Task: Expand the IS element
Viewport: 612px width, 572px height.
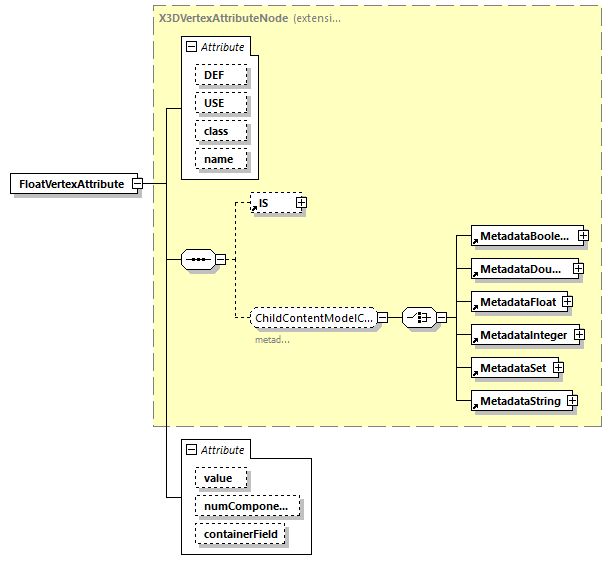Action: [x=301, y=203]
